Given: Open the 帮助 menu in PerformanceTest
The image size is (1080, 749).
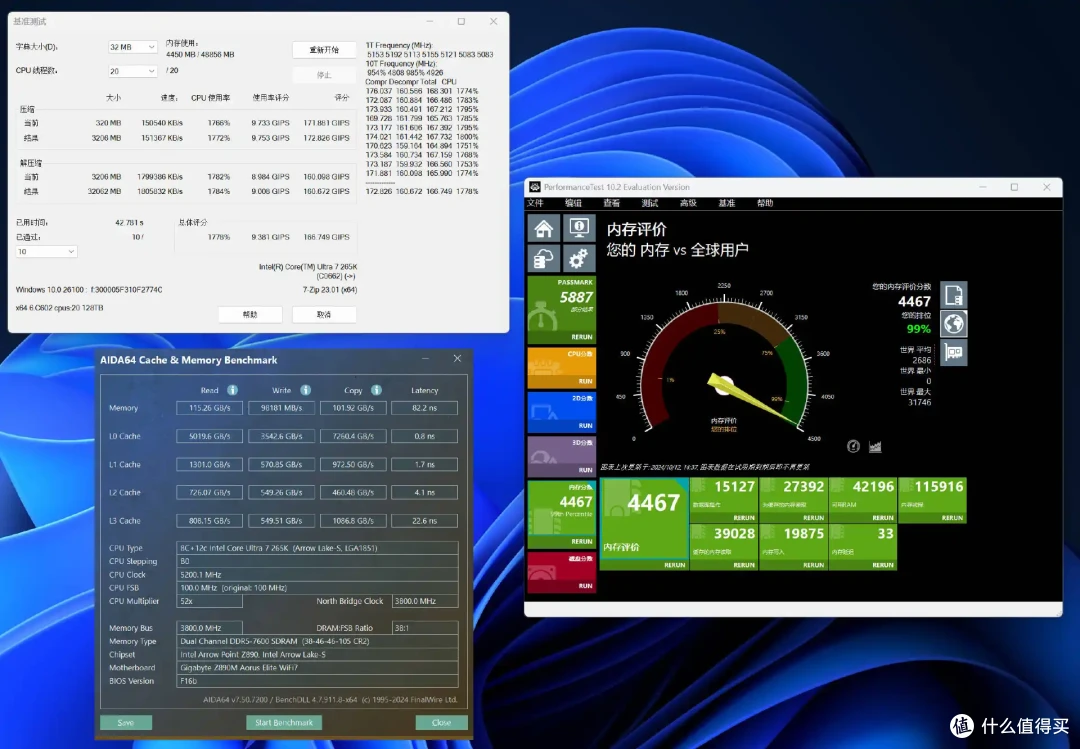Looking at the screenshot, I should click(765, 203).
